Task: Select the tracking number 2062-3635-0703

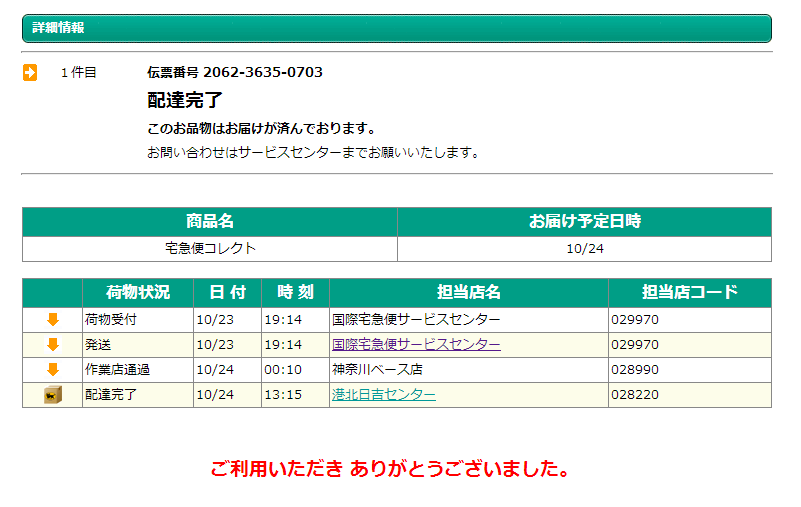Action: 262,72
